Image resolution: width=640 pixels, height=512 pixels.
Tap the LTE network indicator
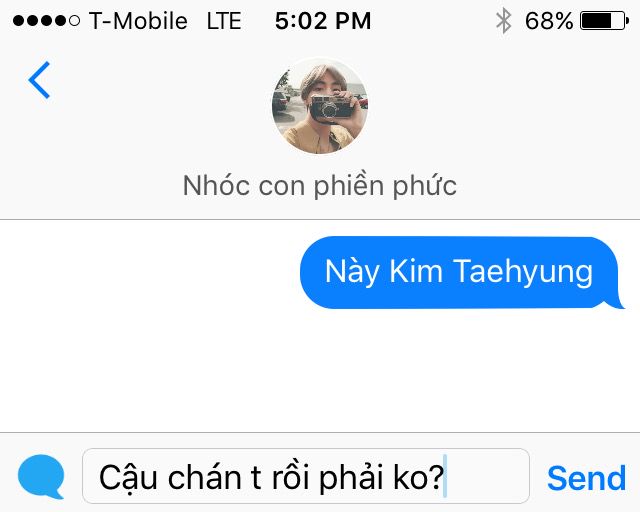(x=224, y=21)
